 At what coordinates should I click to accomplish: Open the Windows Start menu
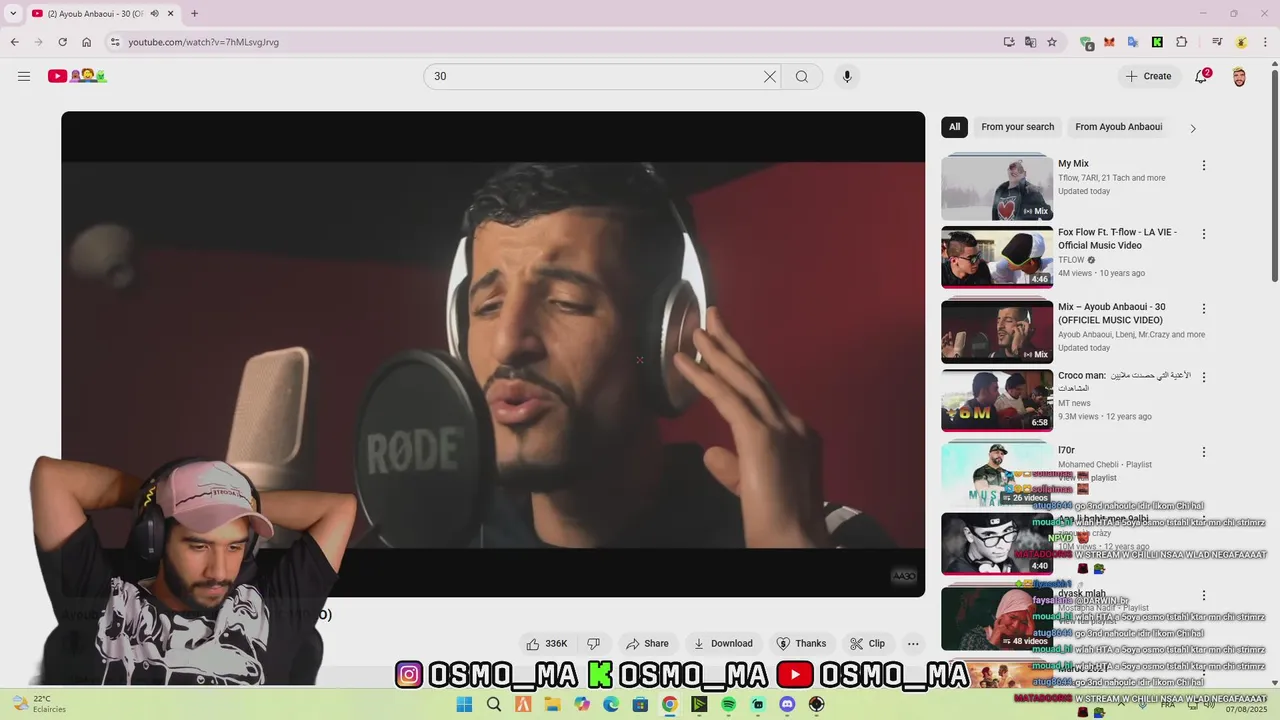click(x=464, y=704)
